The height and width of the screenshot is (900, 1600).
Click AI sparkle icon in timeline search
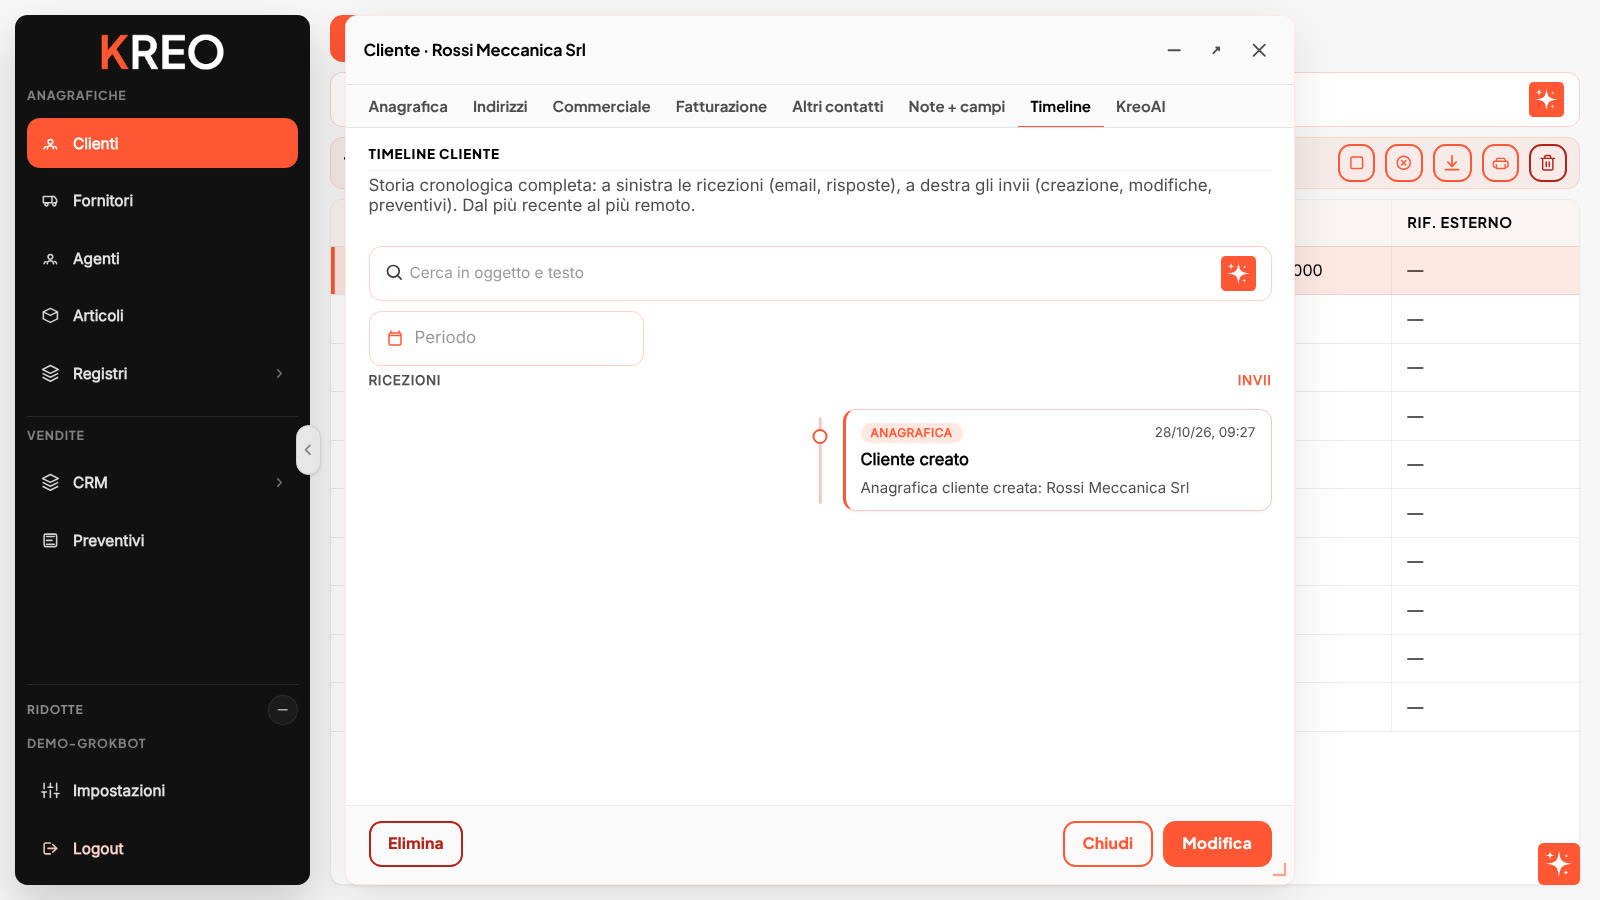tap(1238, 273)
